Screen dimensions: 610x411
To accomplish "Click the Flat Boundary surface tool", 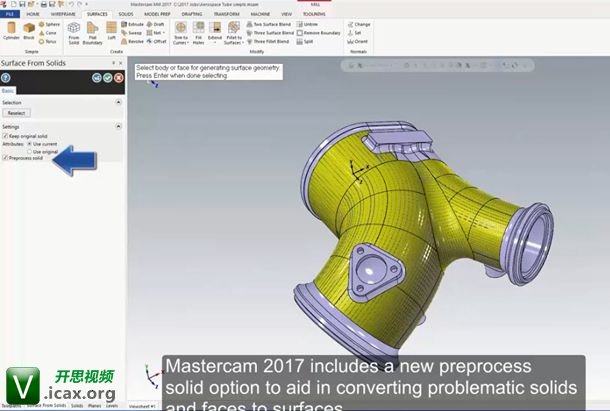I will pos(92,33).
